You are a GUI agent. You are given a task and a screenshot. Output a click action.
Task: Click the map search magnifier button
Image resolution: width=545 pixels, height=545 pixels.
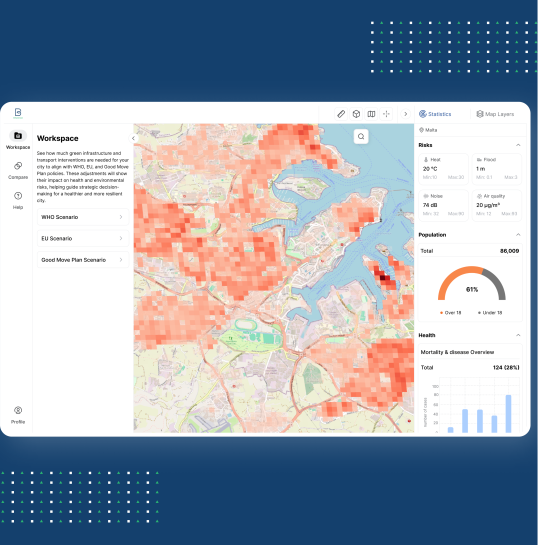pyautogui.click(x=361, y=136)
